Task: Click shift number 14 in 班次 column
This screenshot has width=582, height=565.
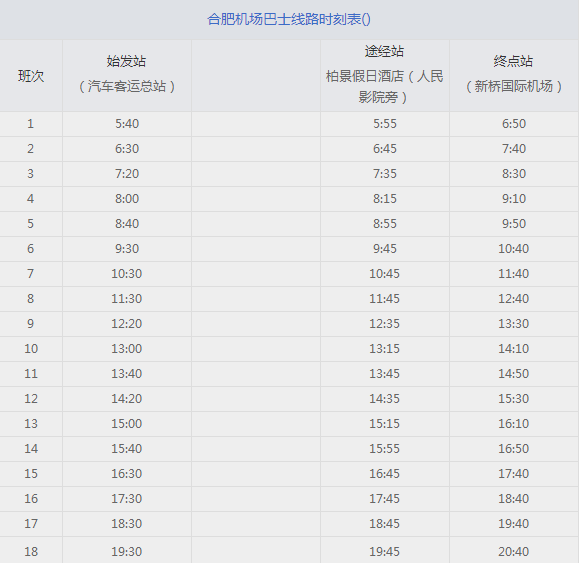Action: click(31, 449)
